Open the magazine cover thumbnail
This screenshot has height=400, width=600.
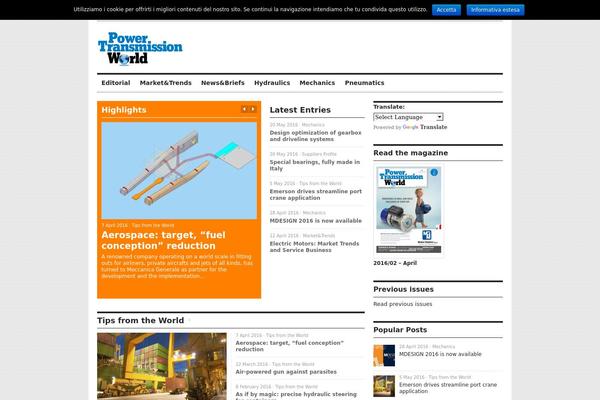pos(408,210)
